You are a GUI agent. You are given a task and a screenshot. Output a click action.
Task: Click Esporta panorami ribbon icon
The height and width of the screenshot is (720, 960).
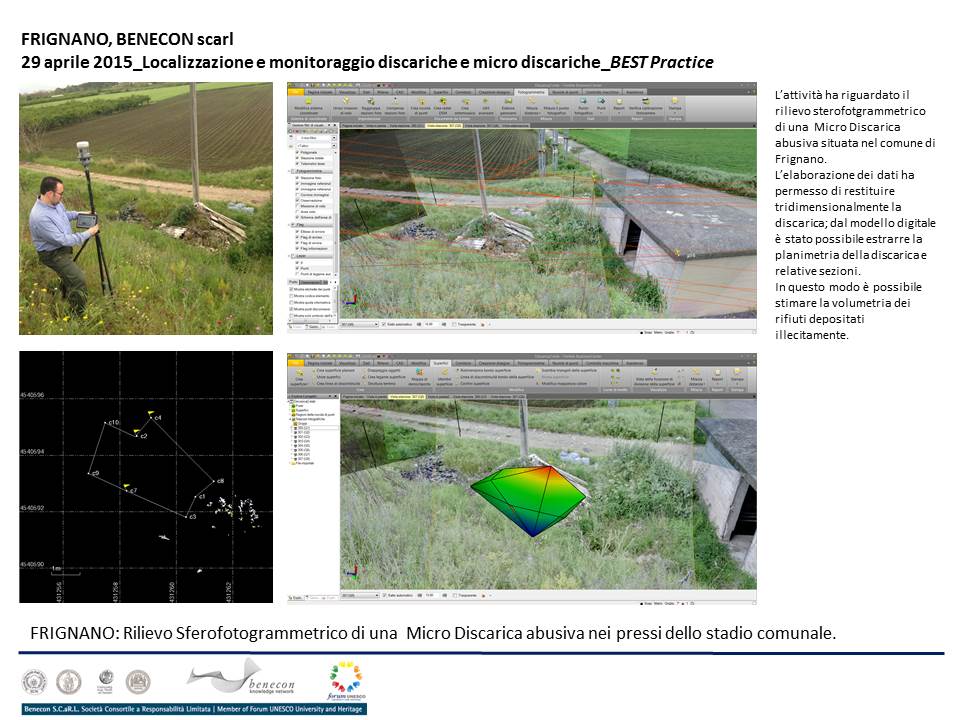(x=508, y=105)
